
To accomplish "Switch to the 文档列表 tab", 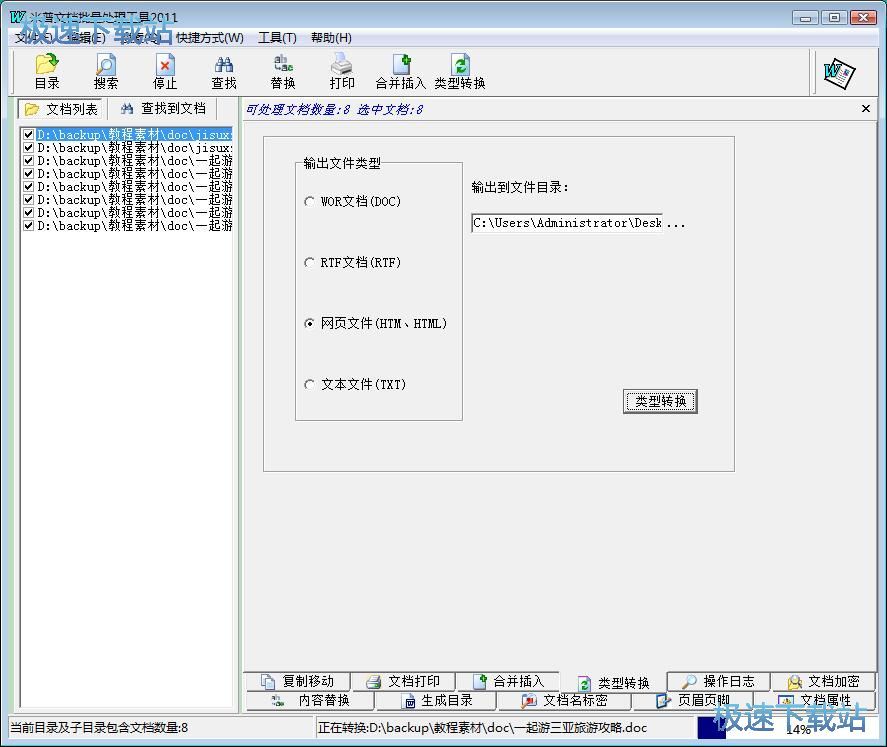I will pos(61,109).
